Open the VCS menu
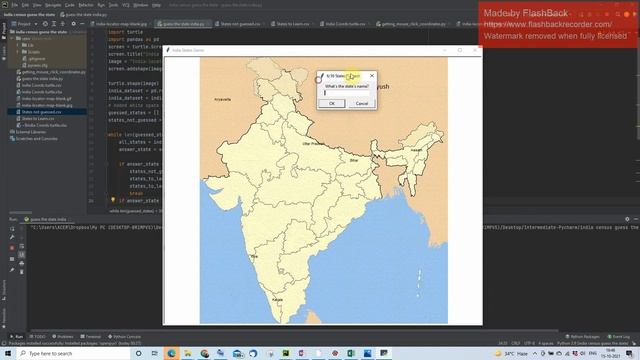This screenshot has width=640, height=360. (x=126, y=5)
